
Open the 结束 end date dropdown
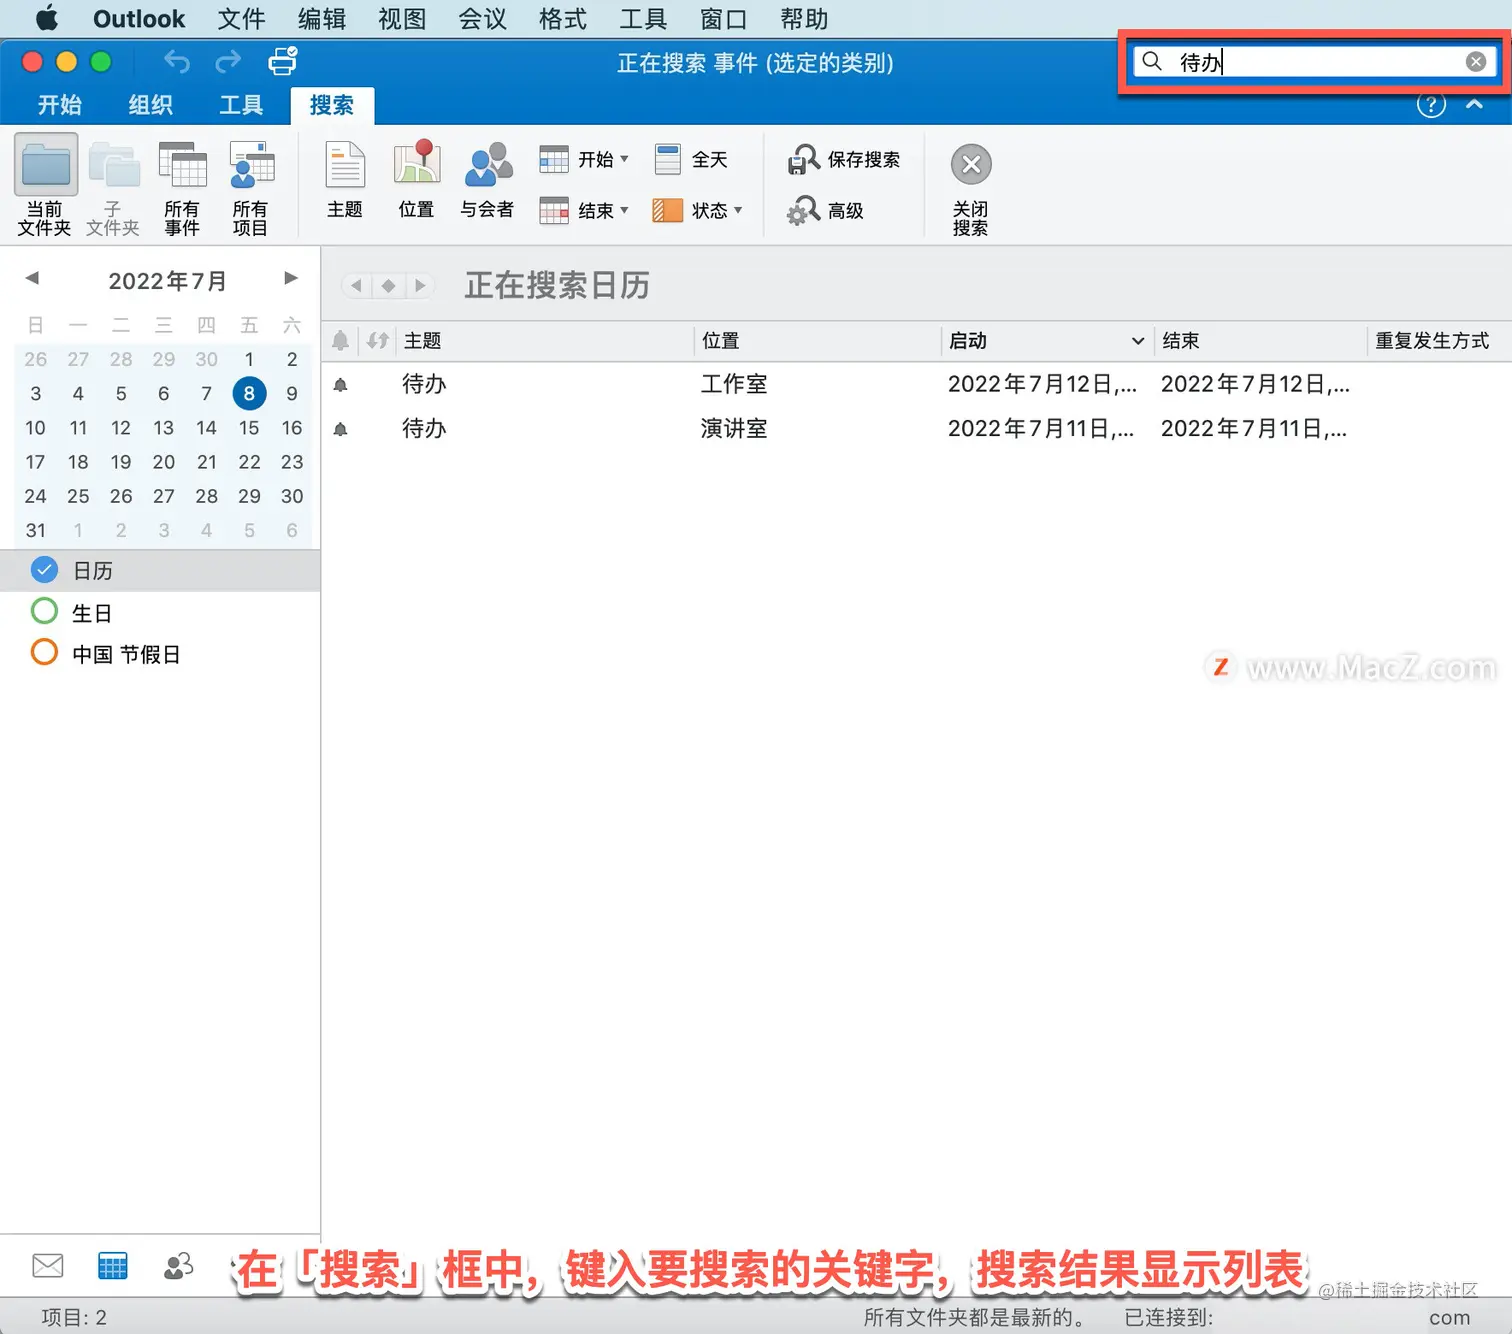click(x=584, y=211)
